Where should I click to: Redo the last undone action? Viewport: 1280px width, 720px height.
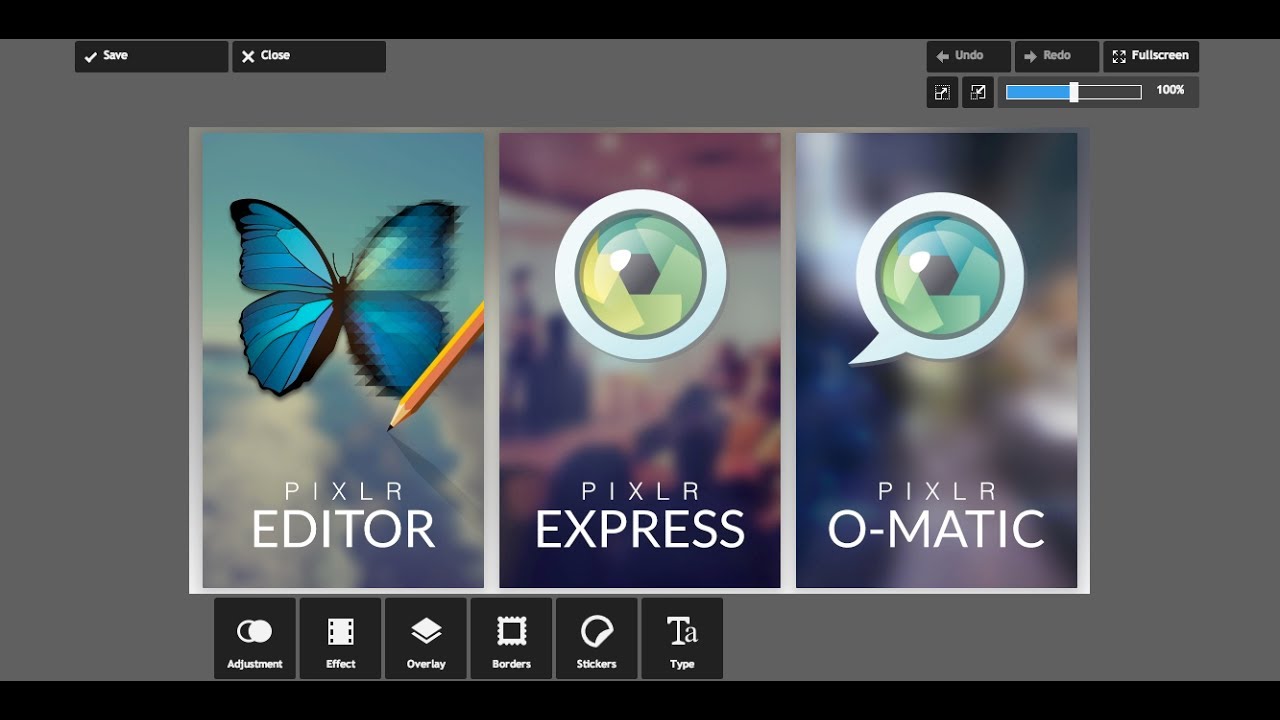click(x=1056, y=56)
